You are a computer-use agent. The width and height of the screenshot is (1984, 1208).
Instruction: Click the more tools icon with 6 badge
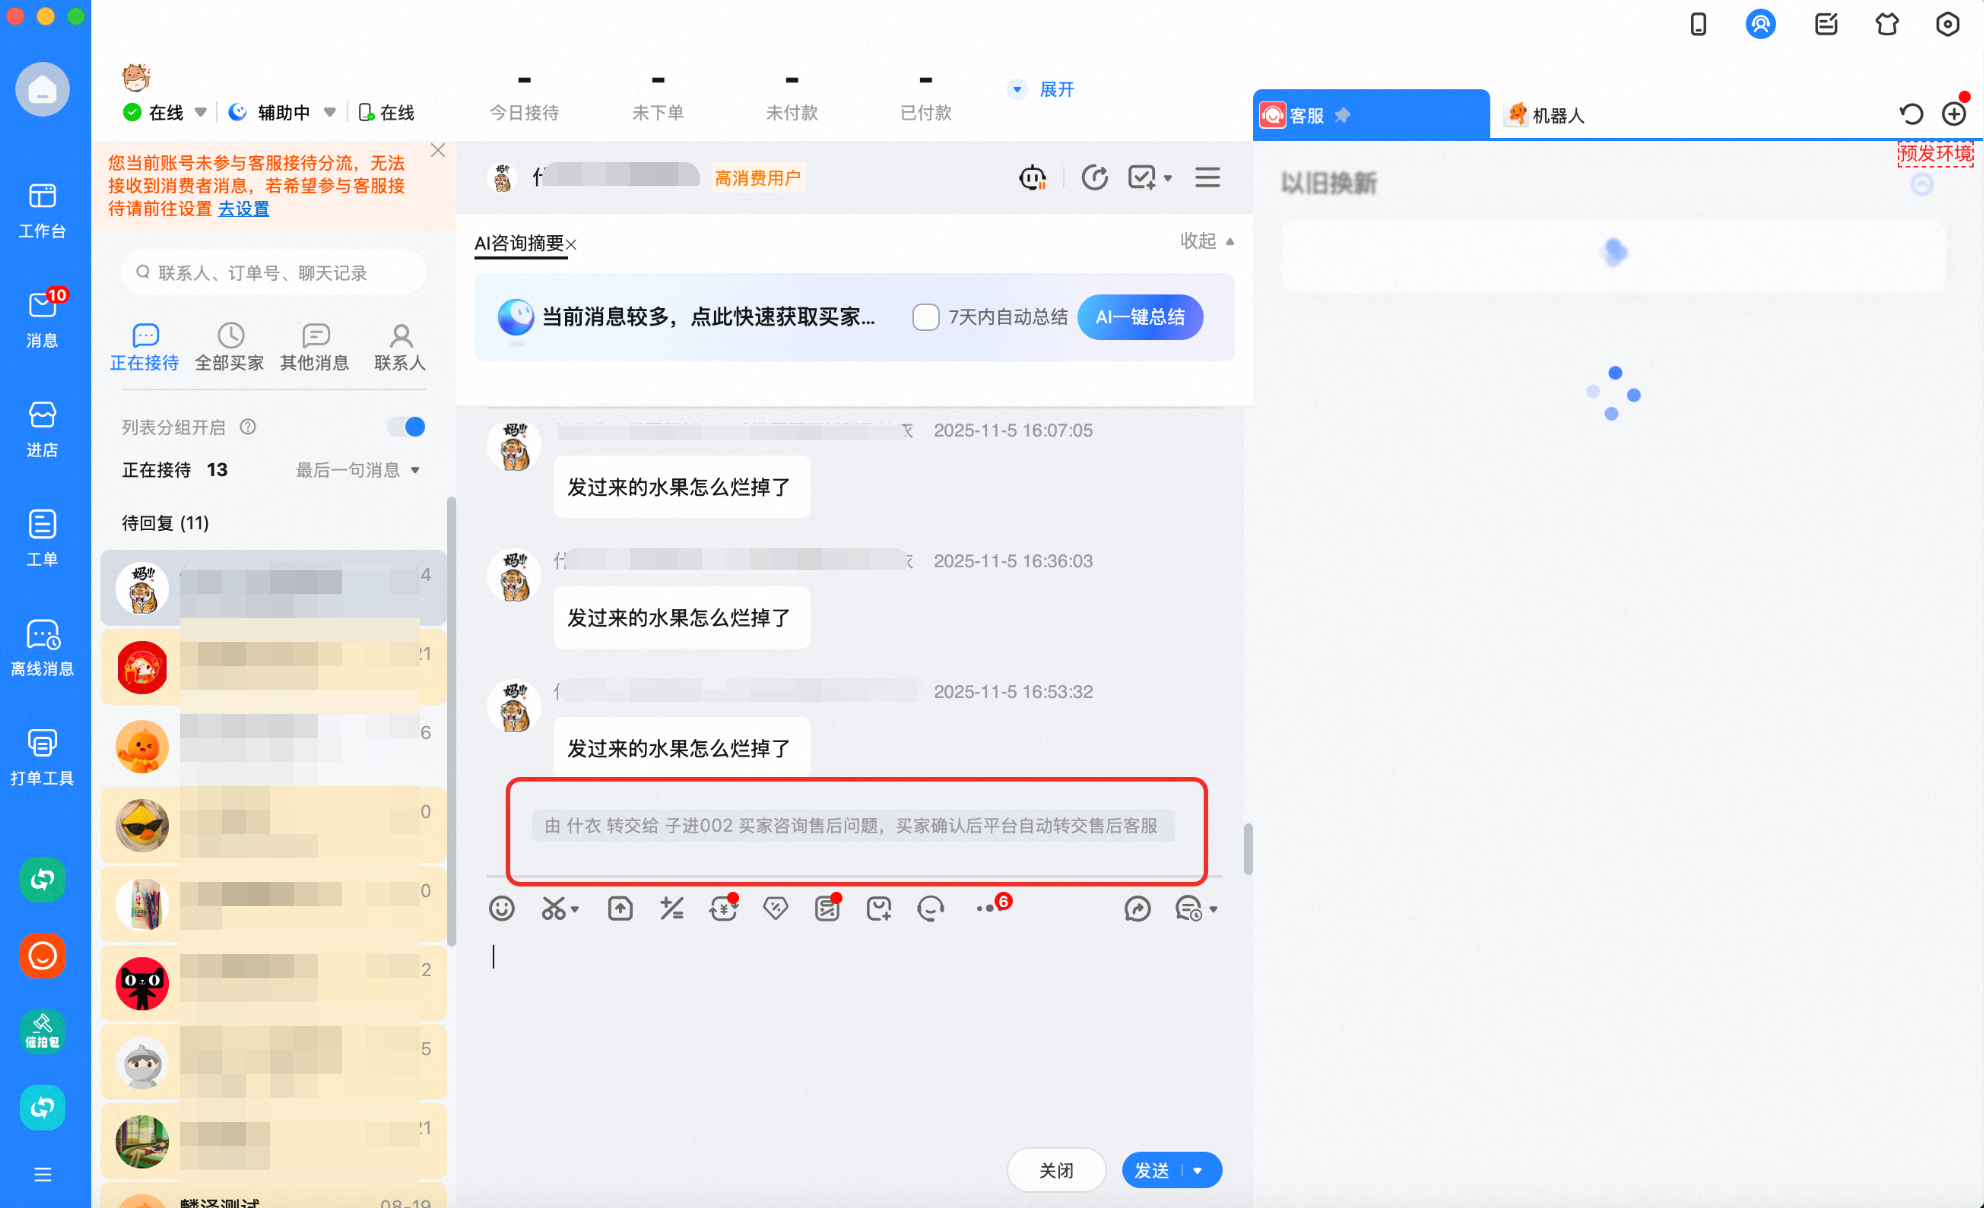[990, 906]
